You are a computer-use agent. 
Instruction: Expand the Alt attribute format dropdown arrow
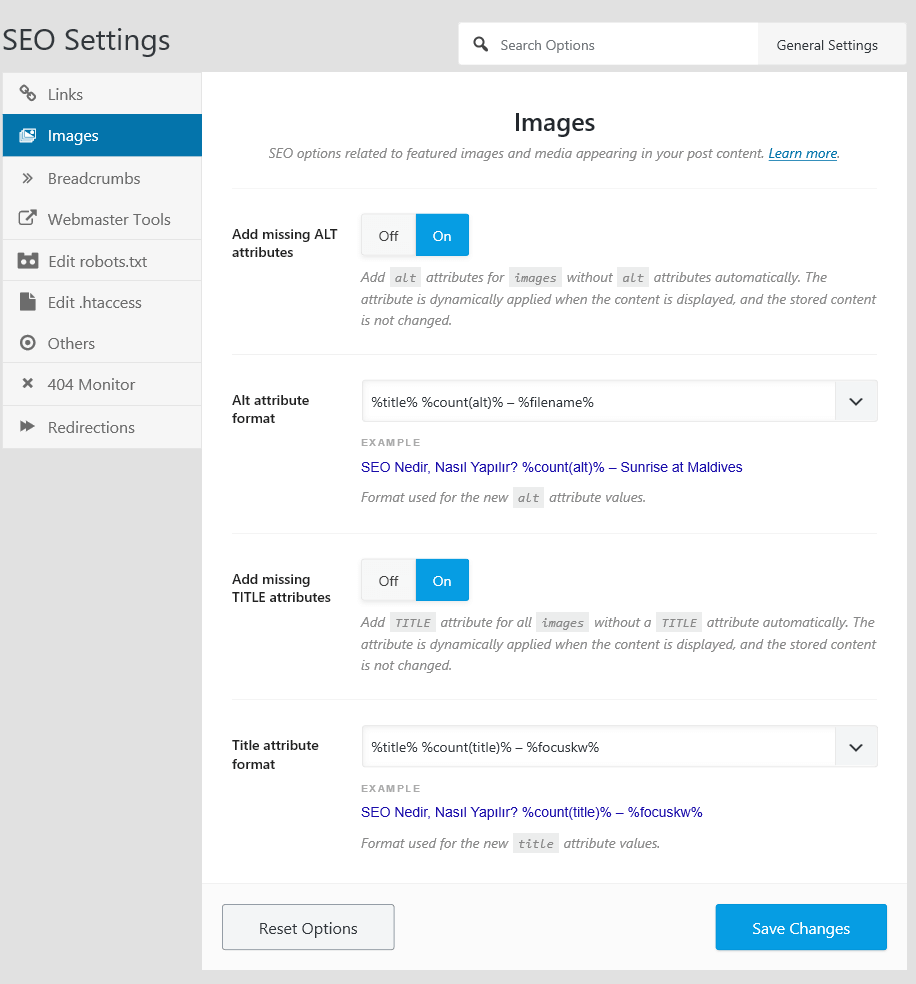(x=856, y=402)
